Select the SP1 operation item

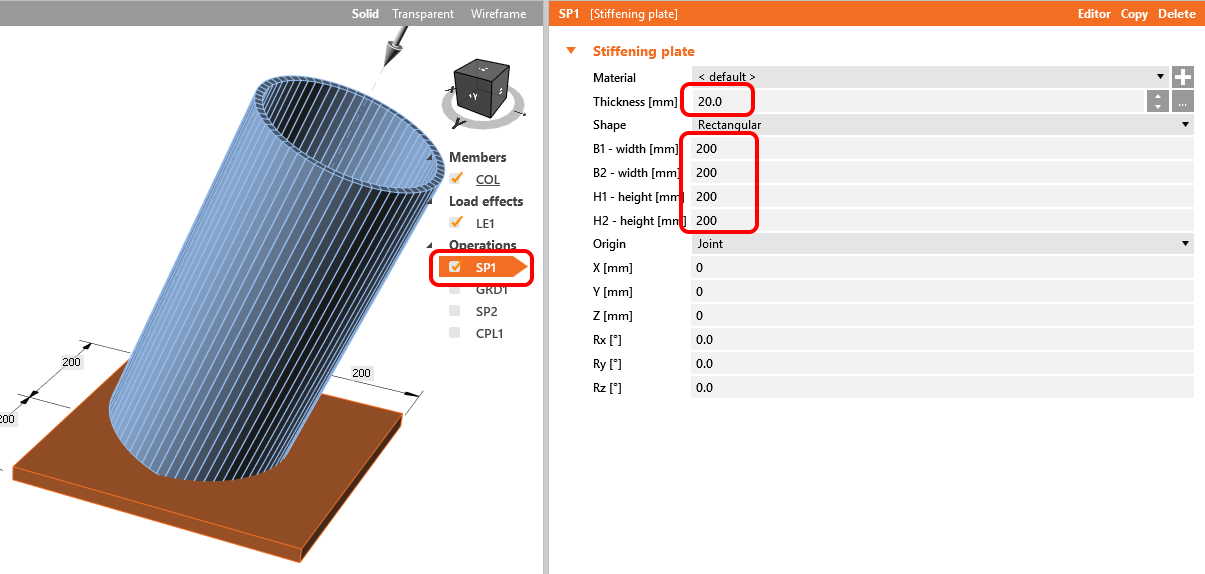486,267
